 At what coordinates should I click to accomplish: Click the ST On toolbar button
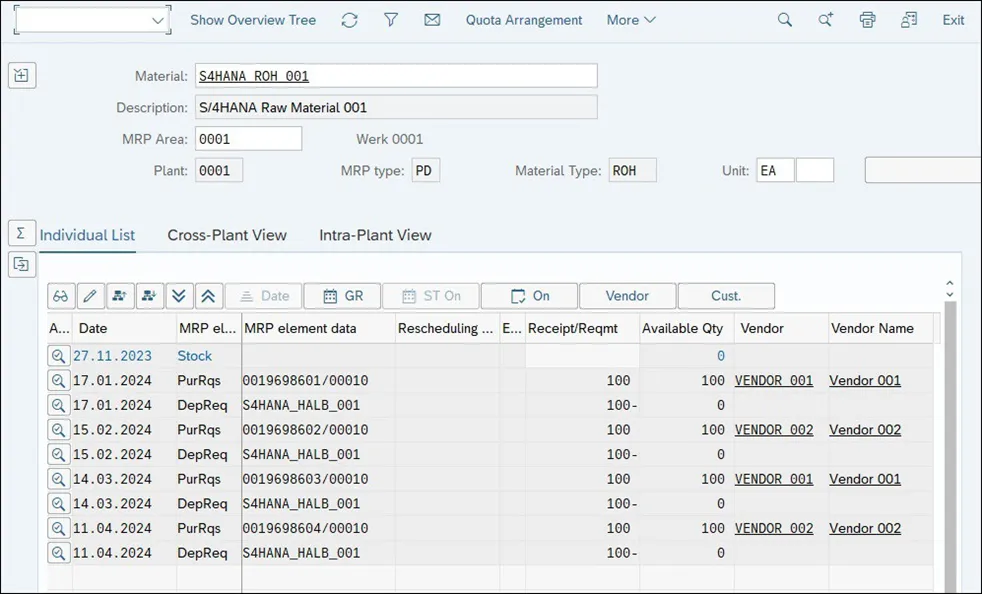click(431, 296)
